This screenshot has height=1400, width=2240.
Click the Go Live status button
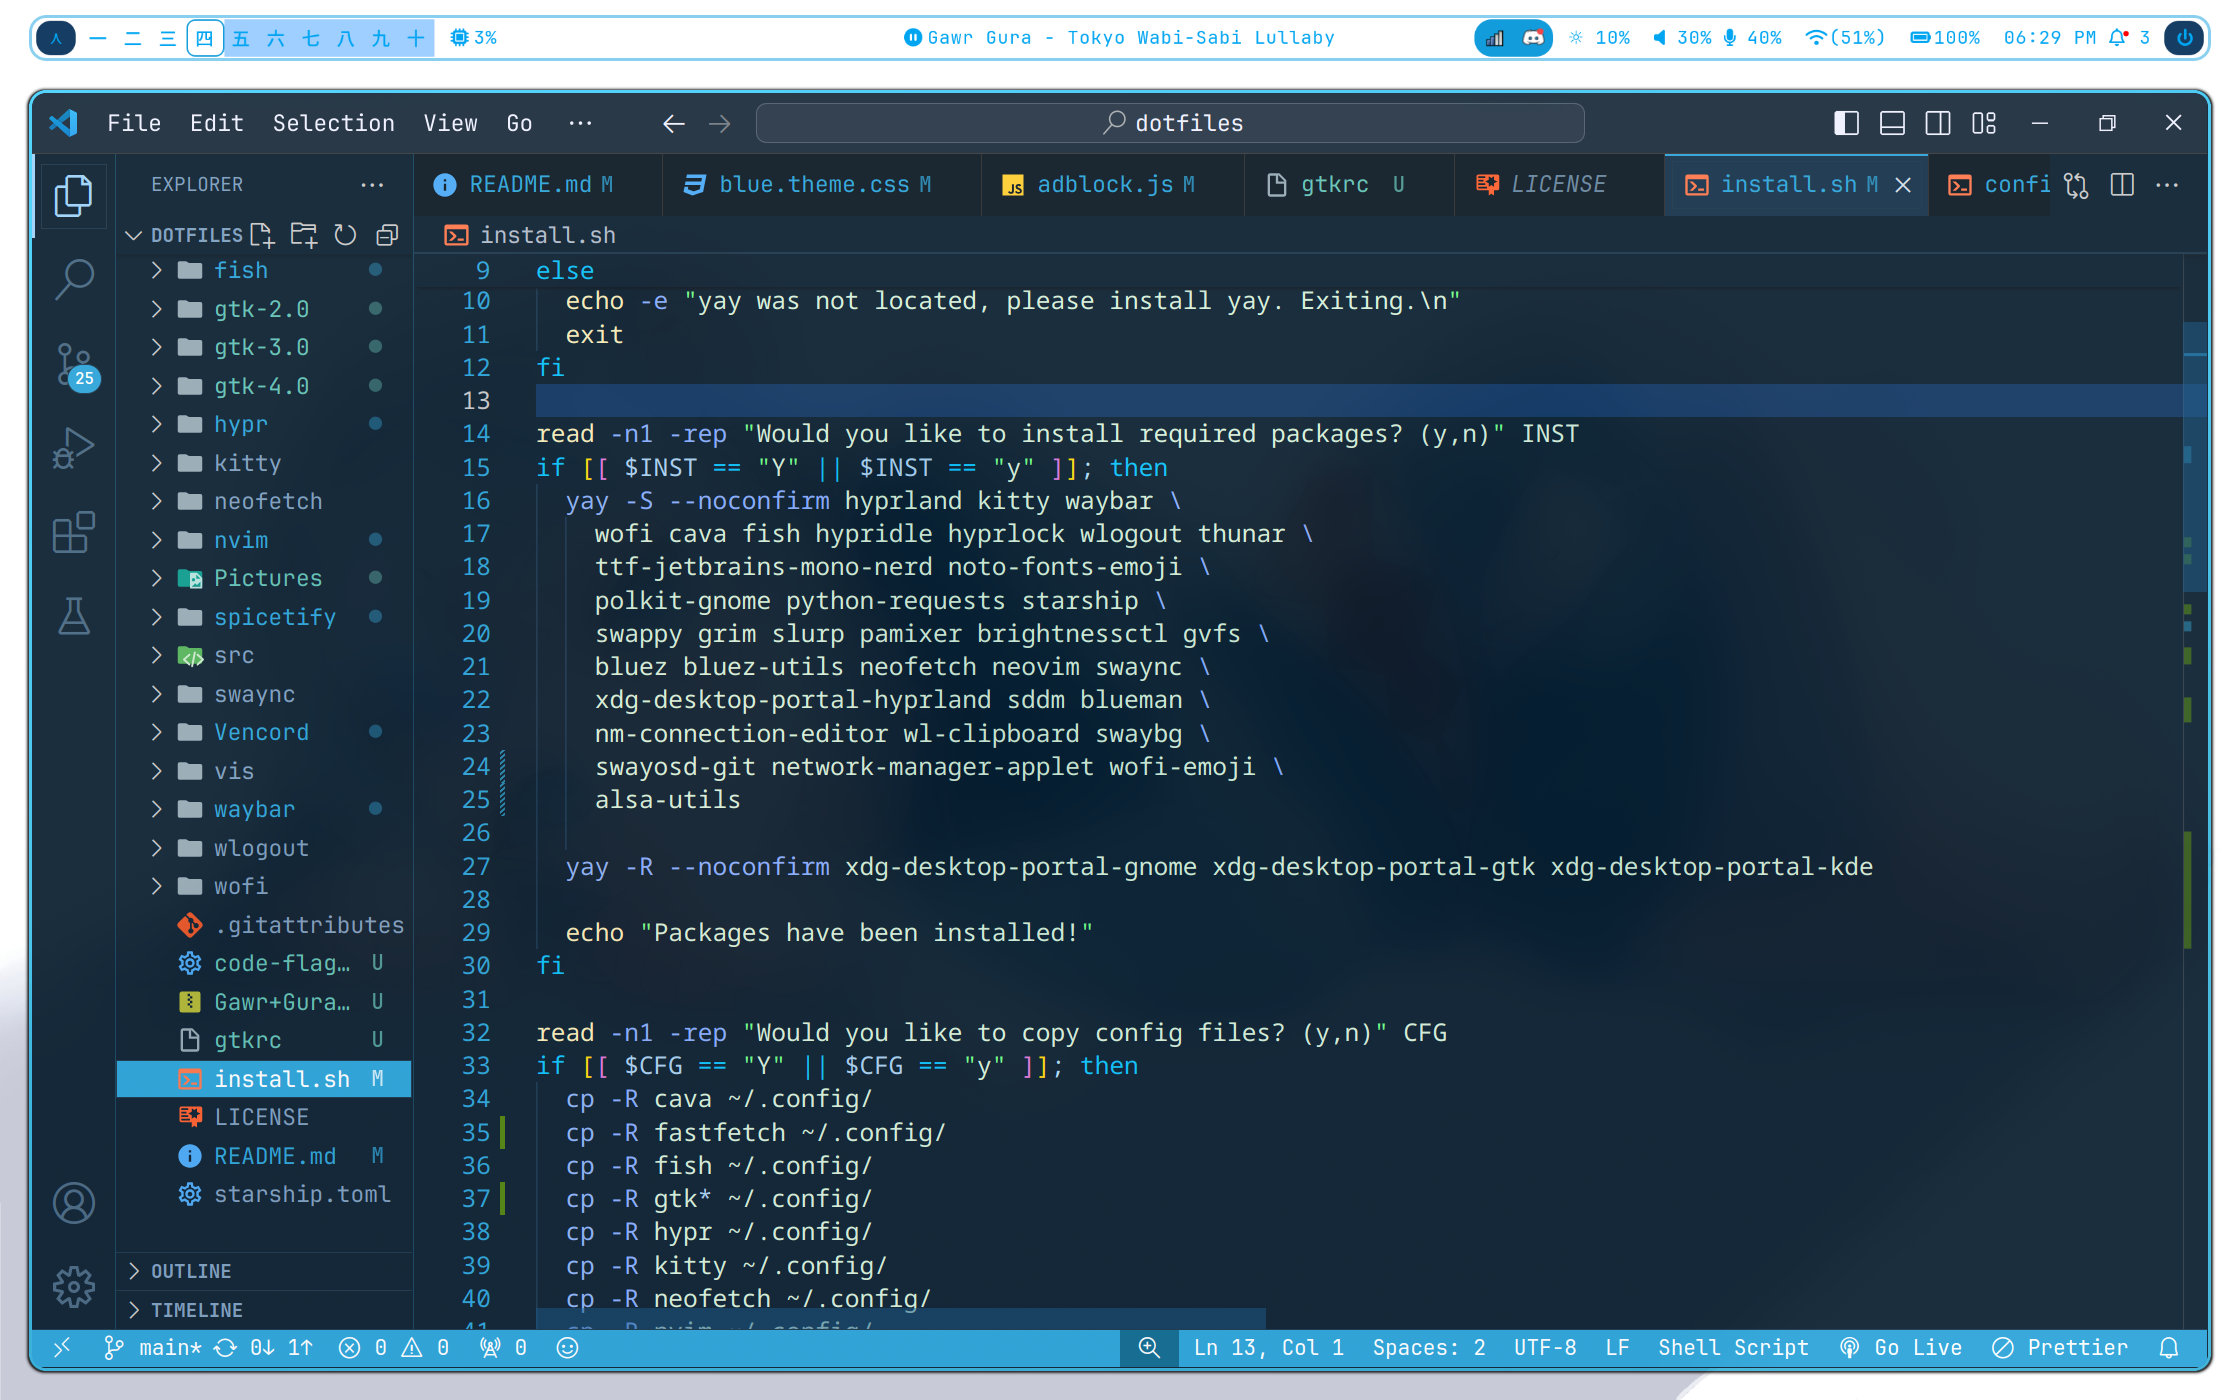tap(1901, 1348)
